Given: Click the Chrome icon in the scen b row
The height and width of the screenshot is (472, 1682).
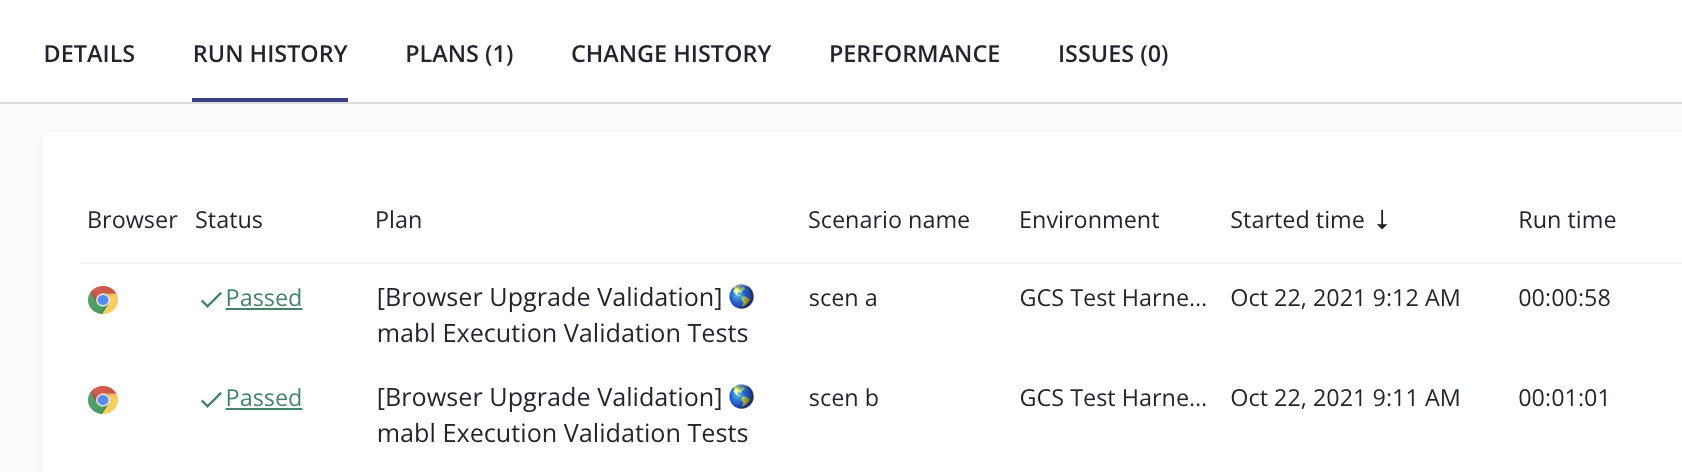Looking at the screenshot, I should coord(103,399).
